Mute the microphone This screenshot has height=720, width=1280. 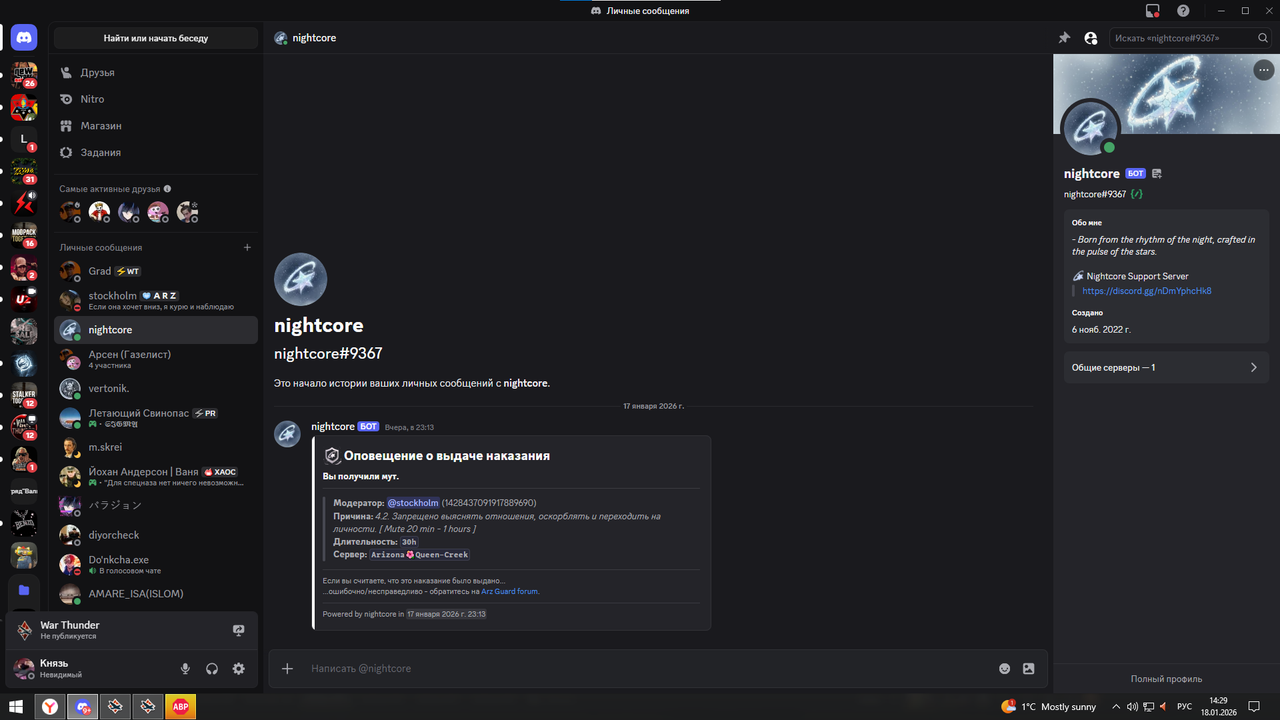pyautogui.click(x=185, y=669)
